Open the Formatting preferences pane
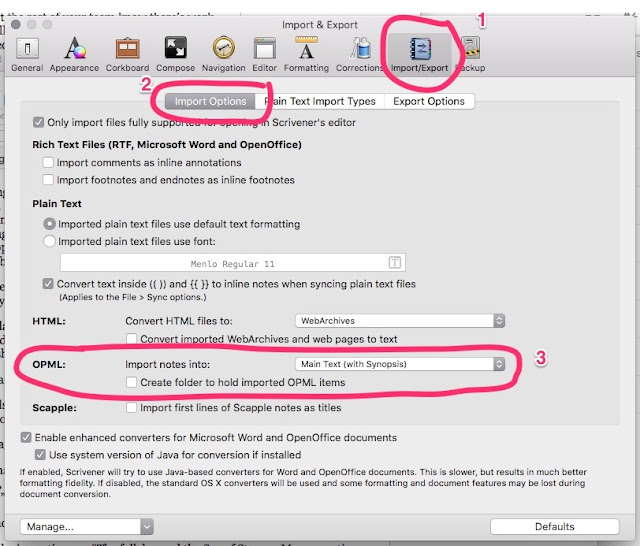This screenshot has width=640, height=546. tap(306, 55)
